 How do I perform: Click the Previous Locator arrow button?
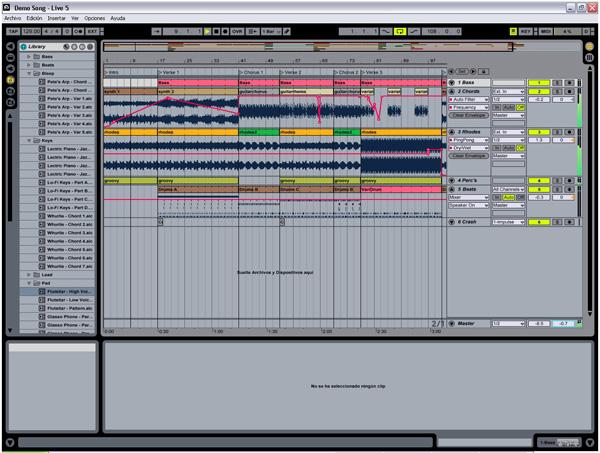[x=451, y=72]
